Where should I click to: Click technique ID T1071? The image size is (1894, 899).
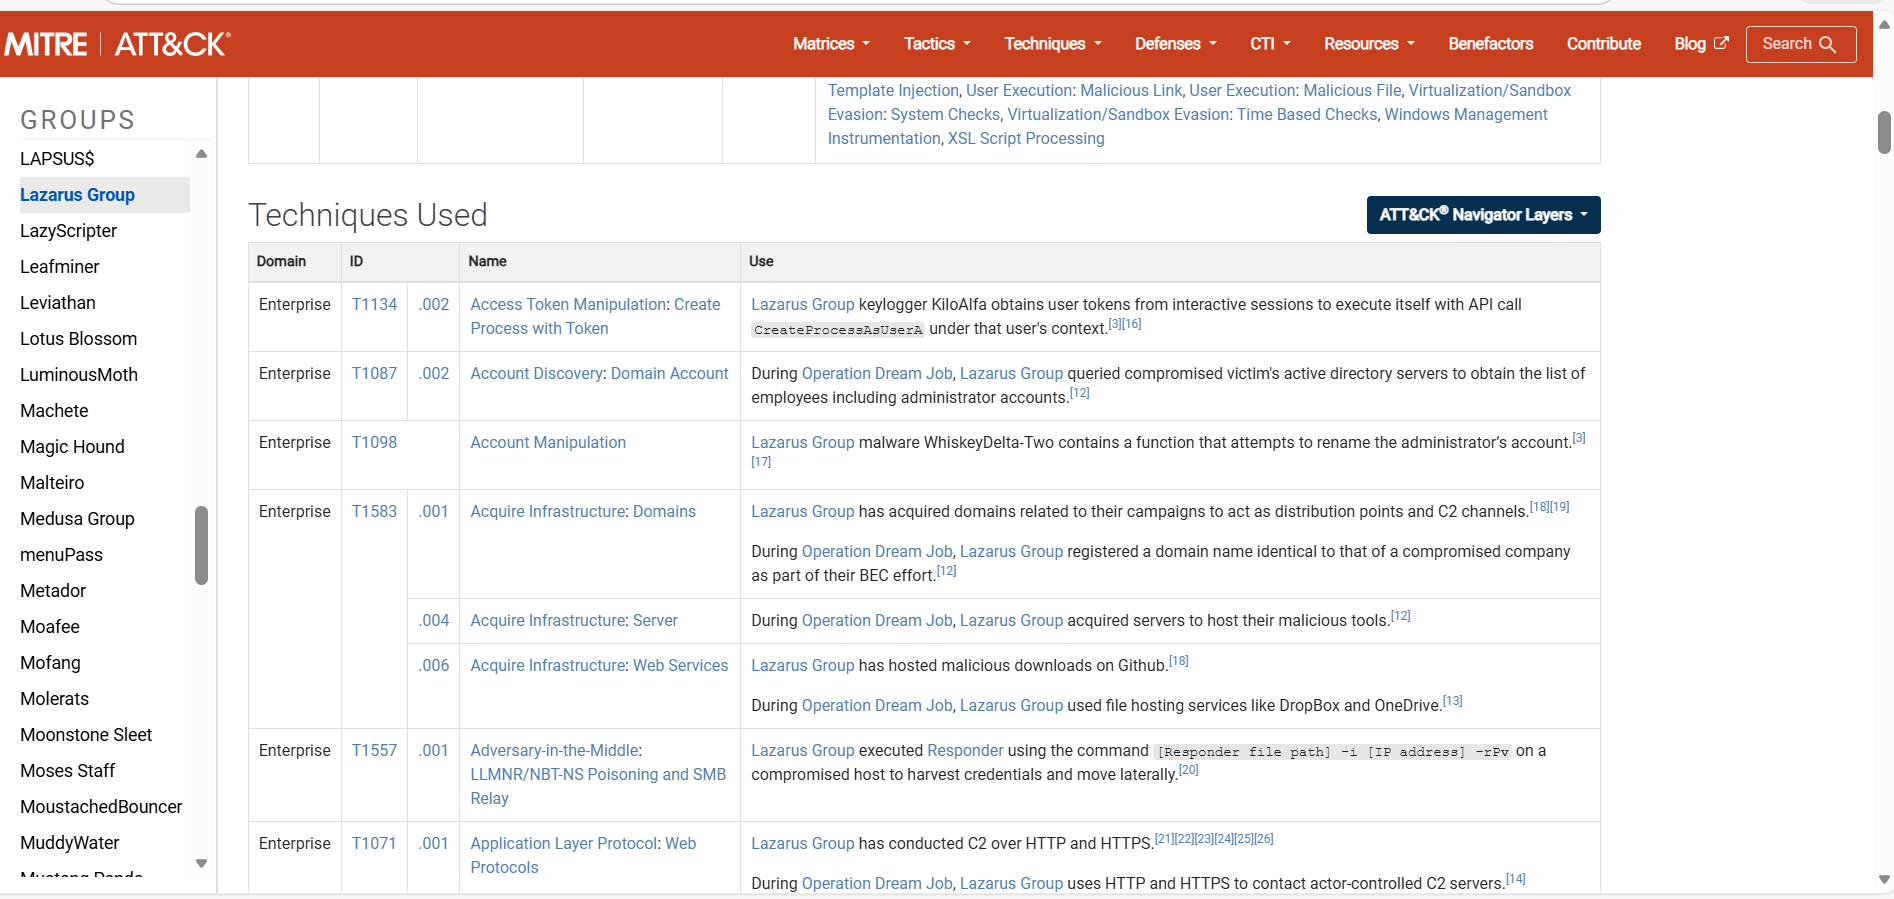374,843
